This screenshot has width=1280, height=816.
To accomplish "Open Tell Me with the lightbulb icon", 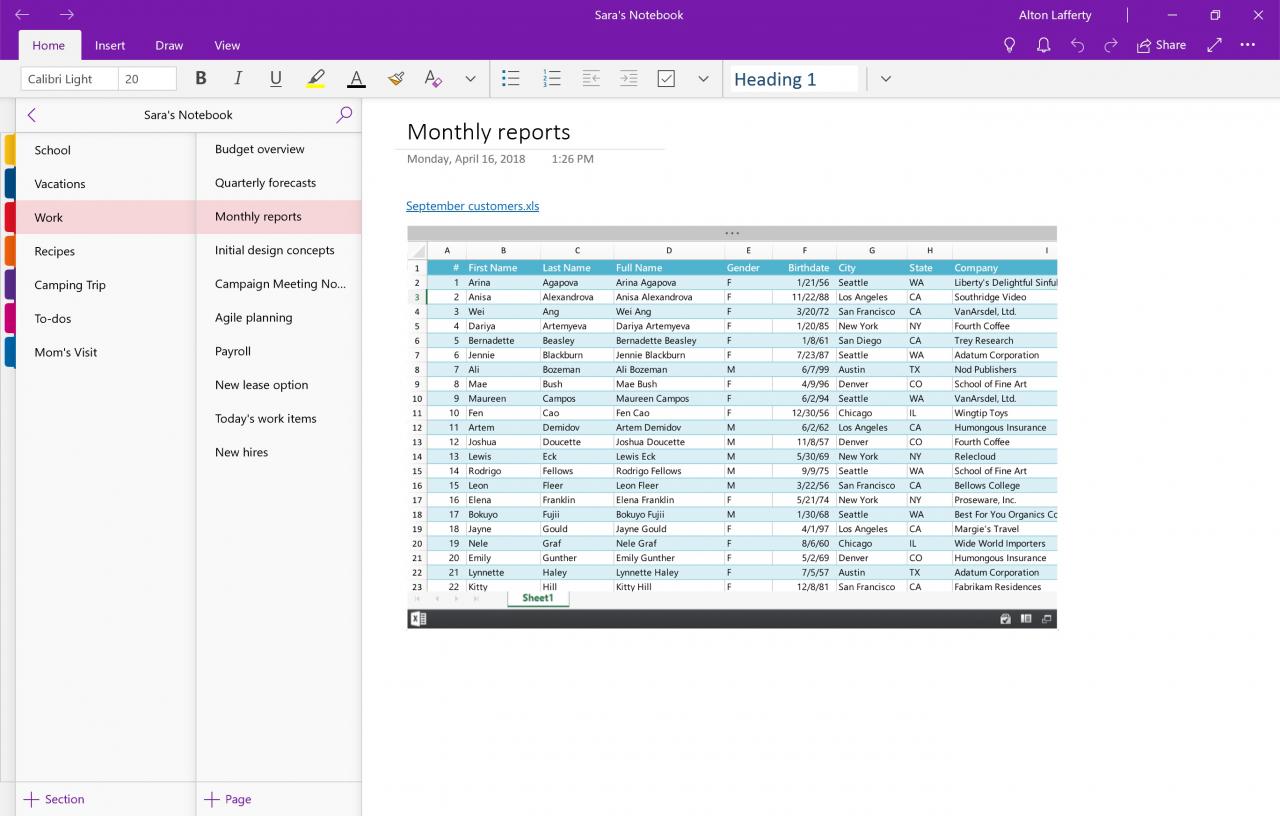I will [x=1009, y=45].
